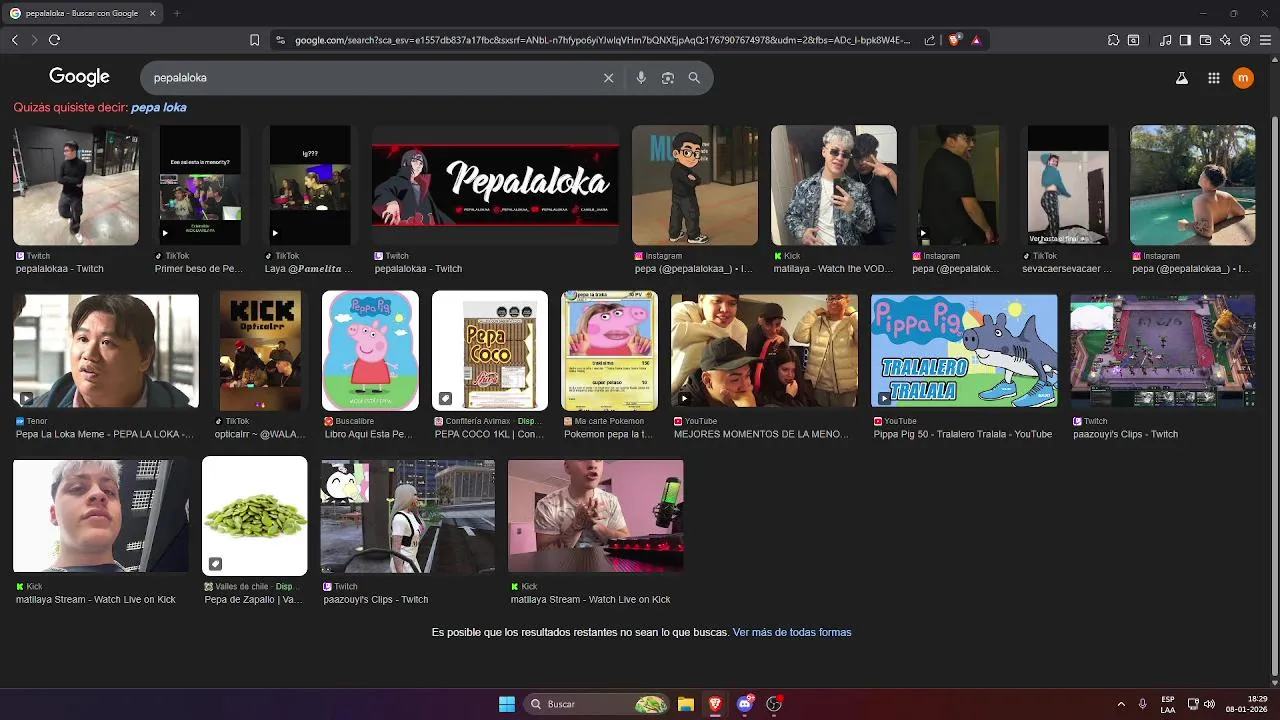Open the cartoon avatar Instagram image
Screen dimensions: 1280x720
point(695,185)
